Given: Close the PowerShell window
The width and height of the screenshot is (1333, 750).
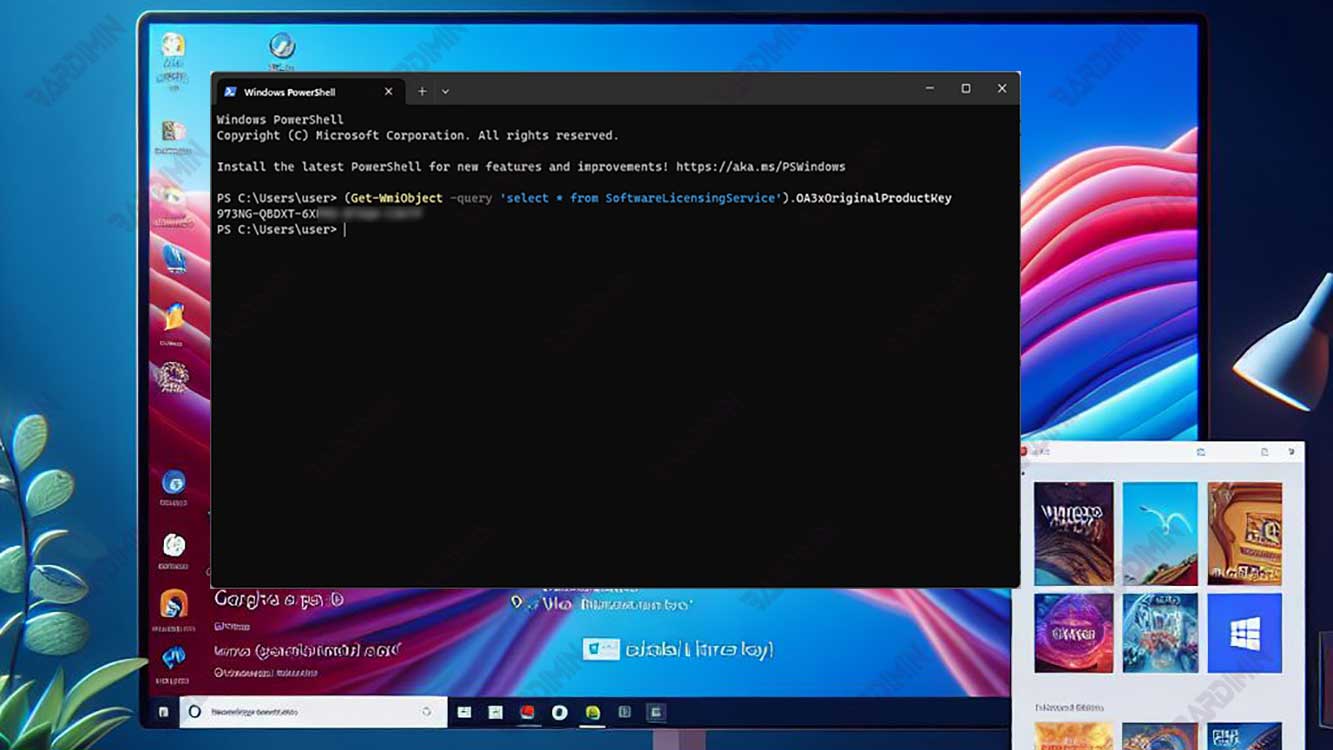Looking at the screenshot, I should (1002, 89).
